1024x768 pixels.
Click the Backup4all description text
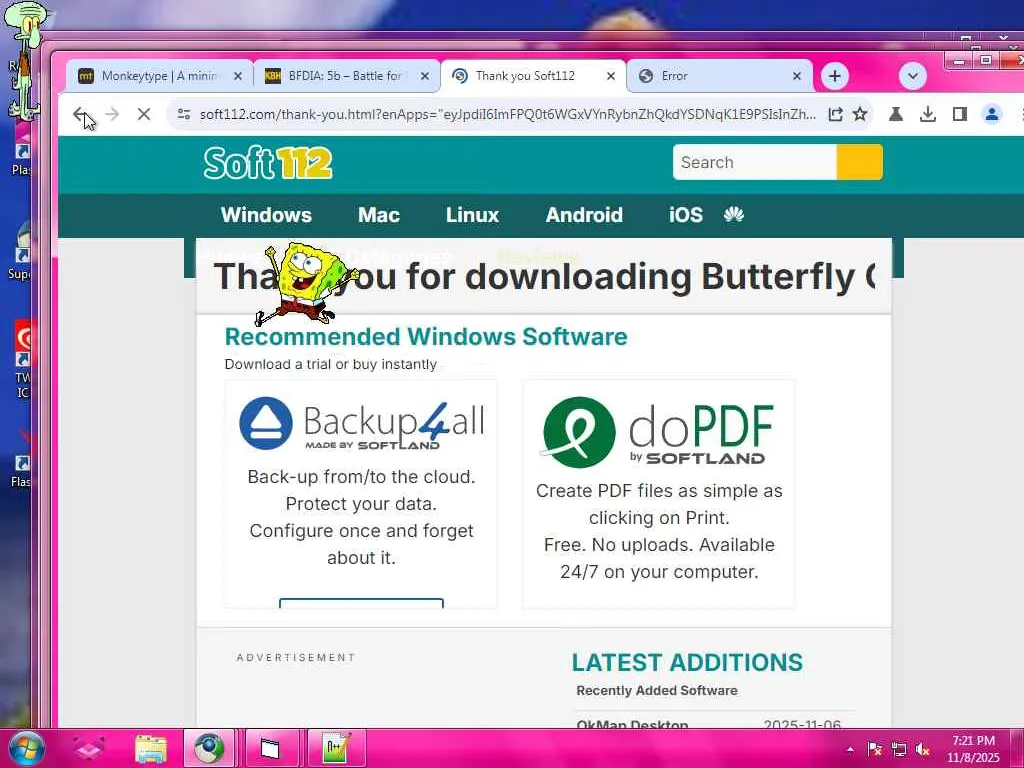[361, 517]
